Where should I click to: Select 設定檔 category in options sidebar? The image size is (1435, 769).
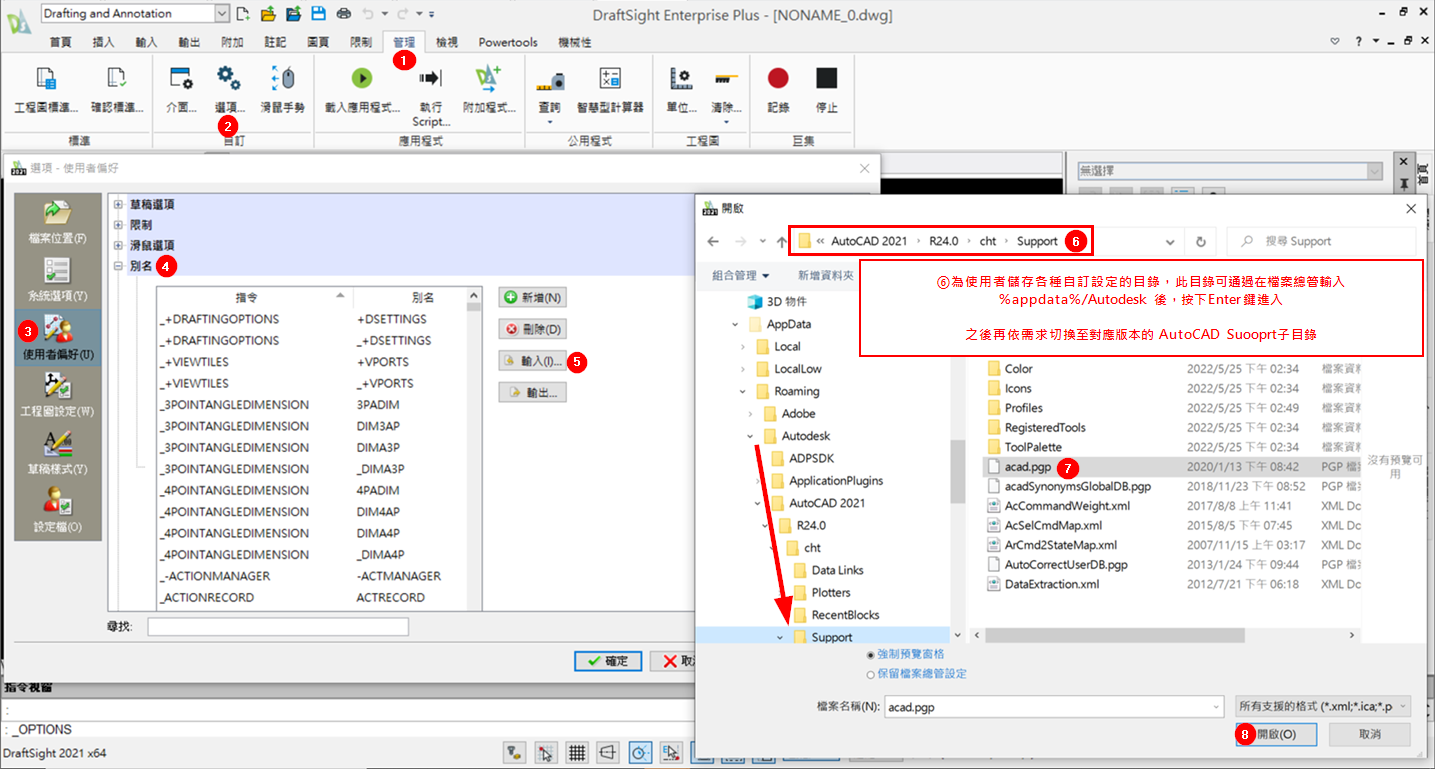click(57, 510)
